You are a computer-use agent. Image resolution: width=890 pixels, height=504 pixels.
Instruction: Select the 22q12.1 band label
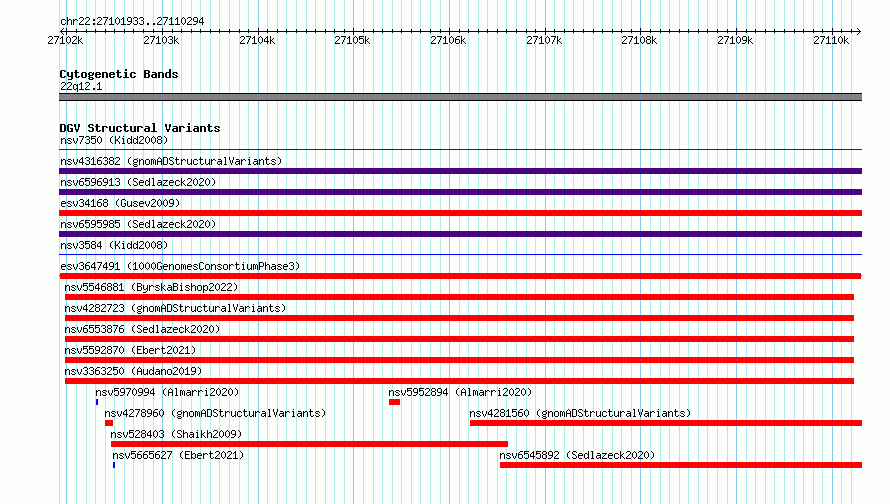pyautogui.click(x=81, y=86)
